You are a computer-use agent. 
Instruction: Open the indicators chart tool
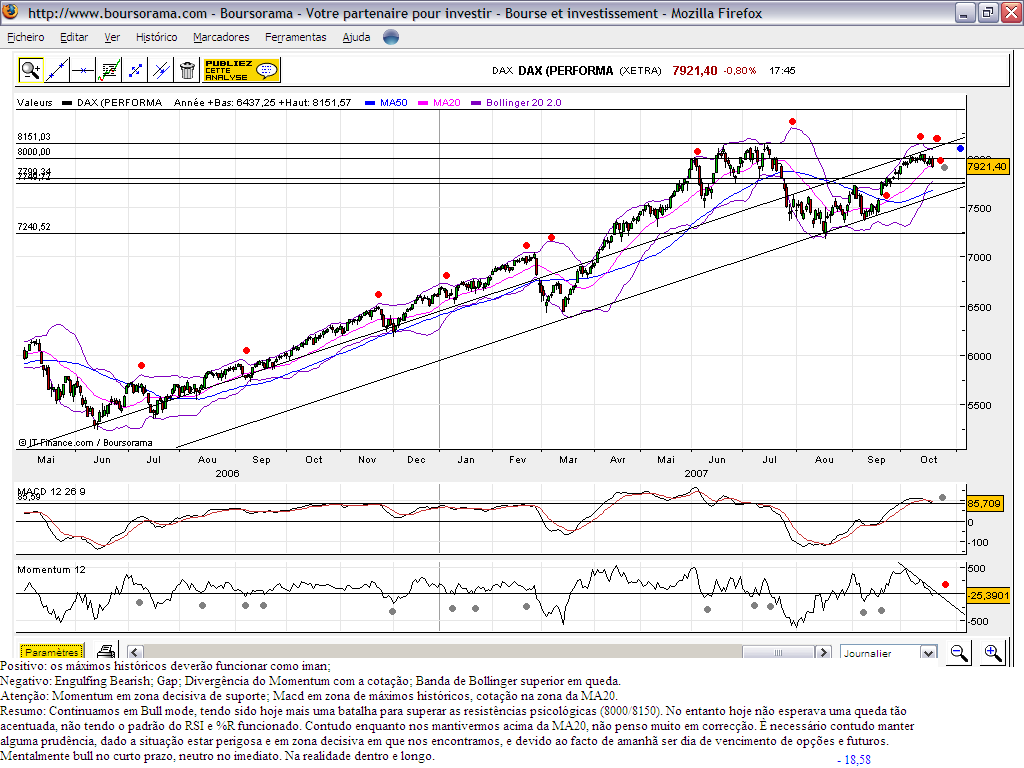[108, 70]
